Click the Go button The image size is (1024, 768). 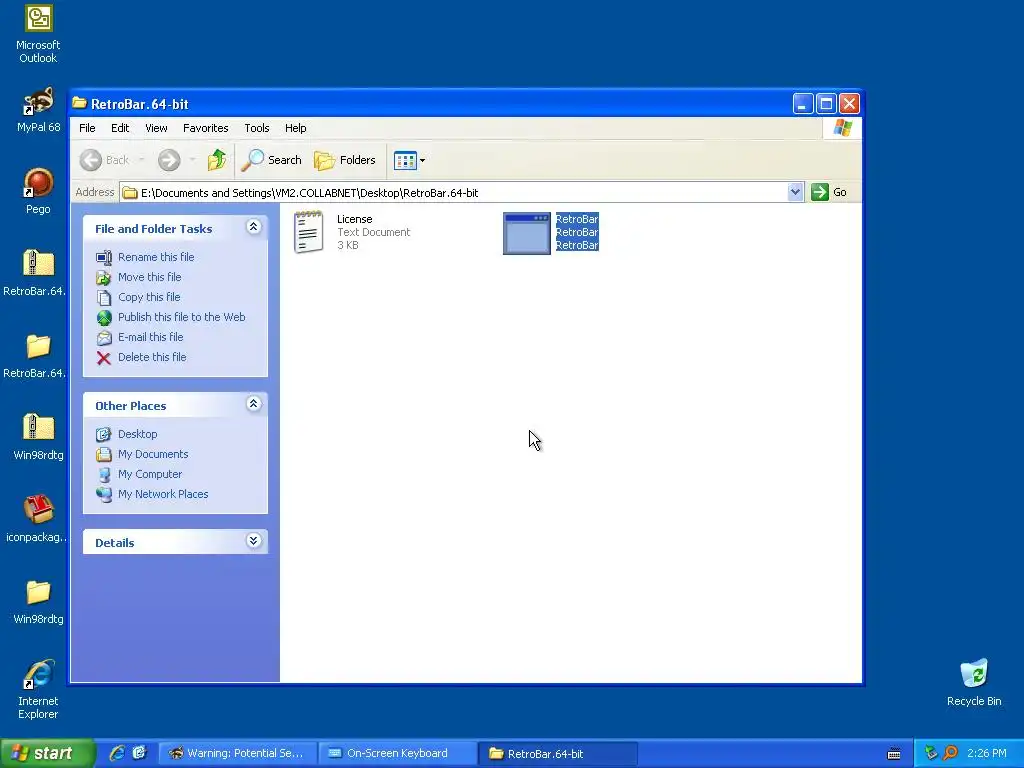click(x=829, y=192)
